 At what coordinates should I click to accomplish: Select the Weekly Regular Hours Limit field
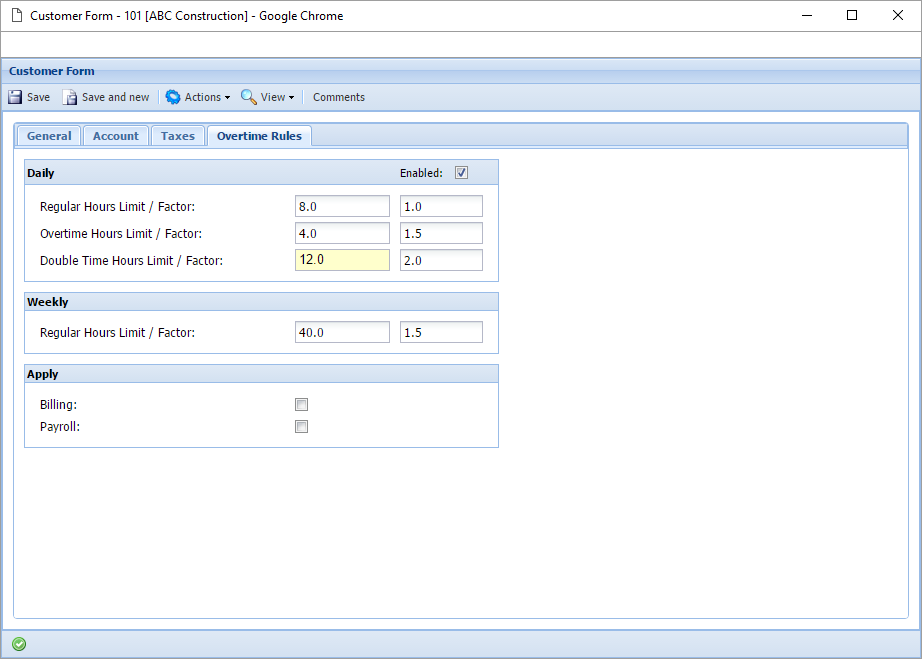click(342, 332)
